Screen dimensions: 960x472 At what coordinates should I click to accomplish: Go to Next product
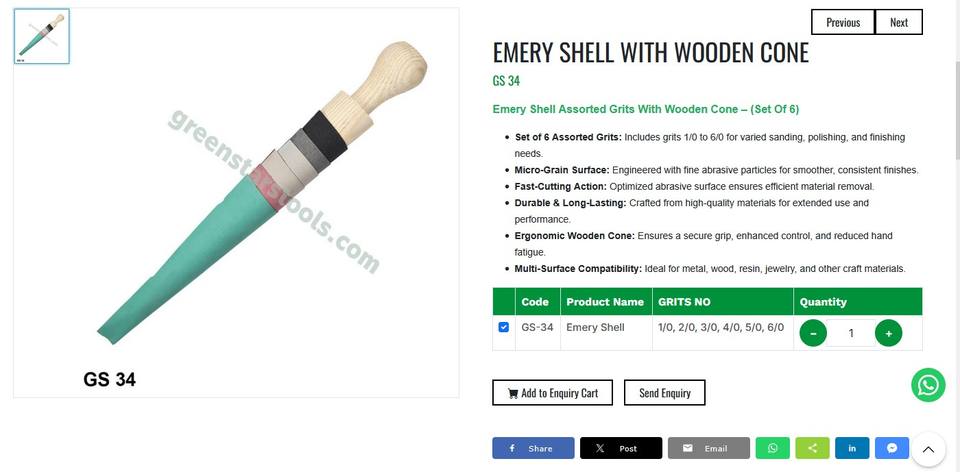[899, 22]
